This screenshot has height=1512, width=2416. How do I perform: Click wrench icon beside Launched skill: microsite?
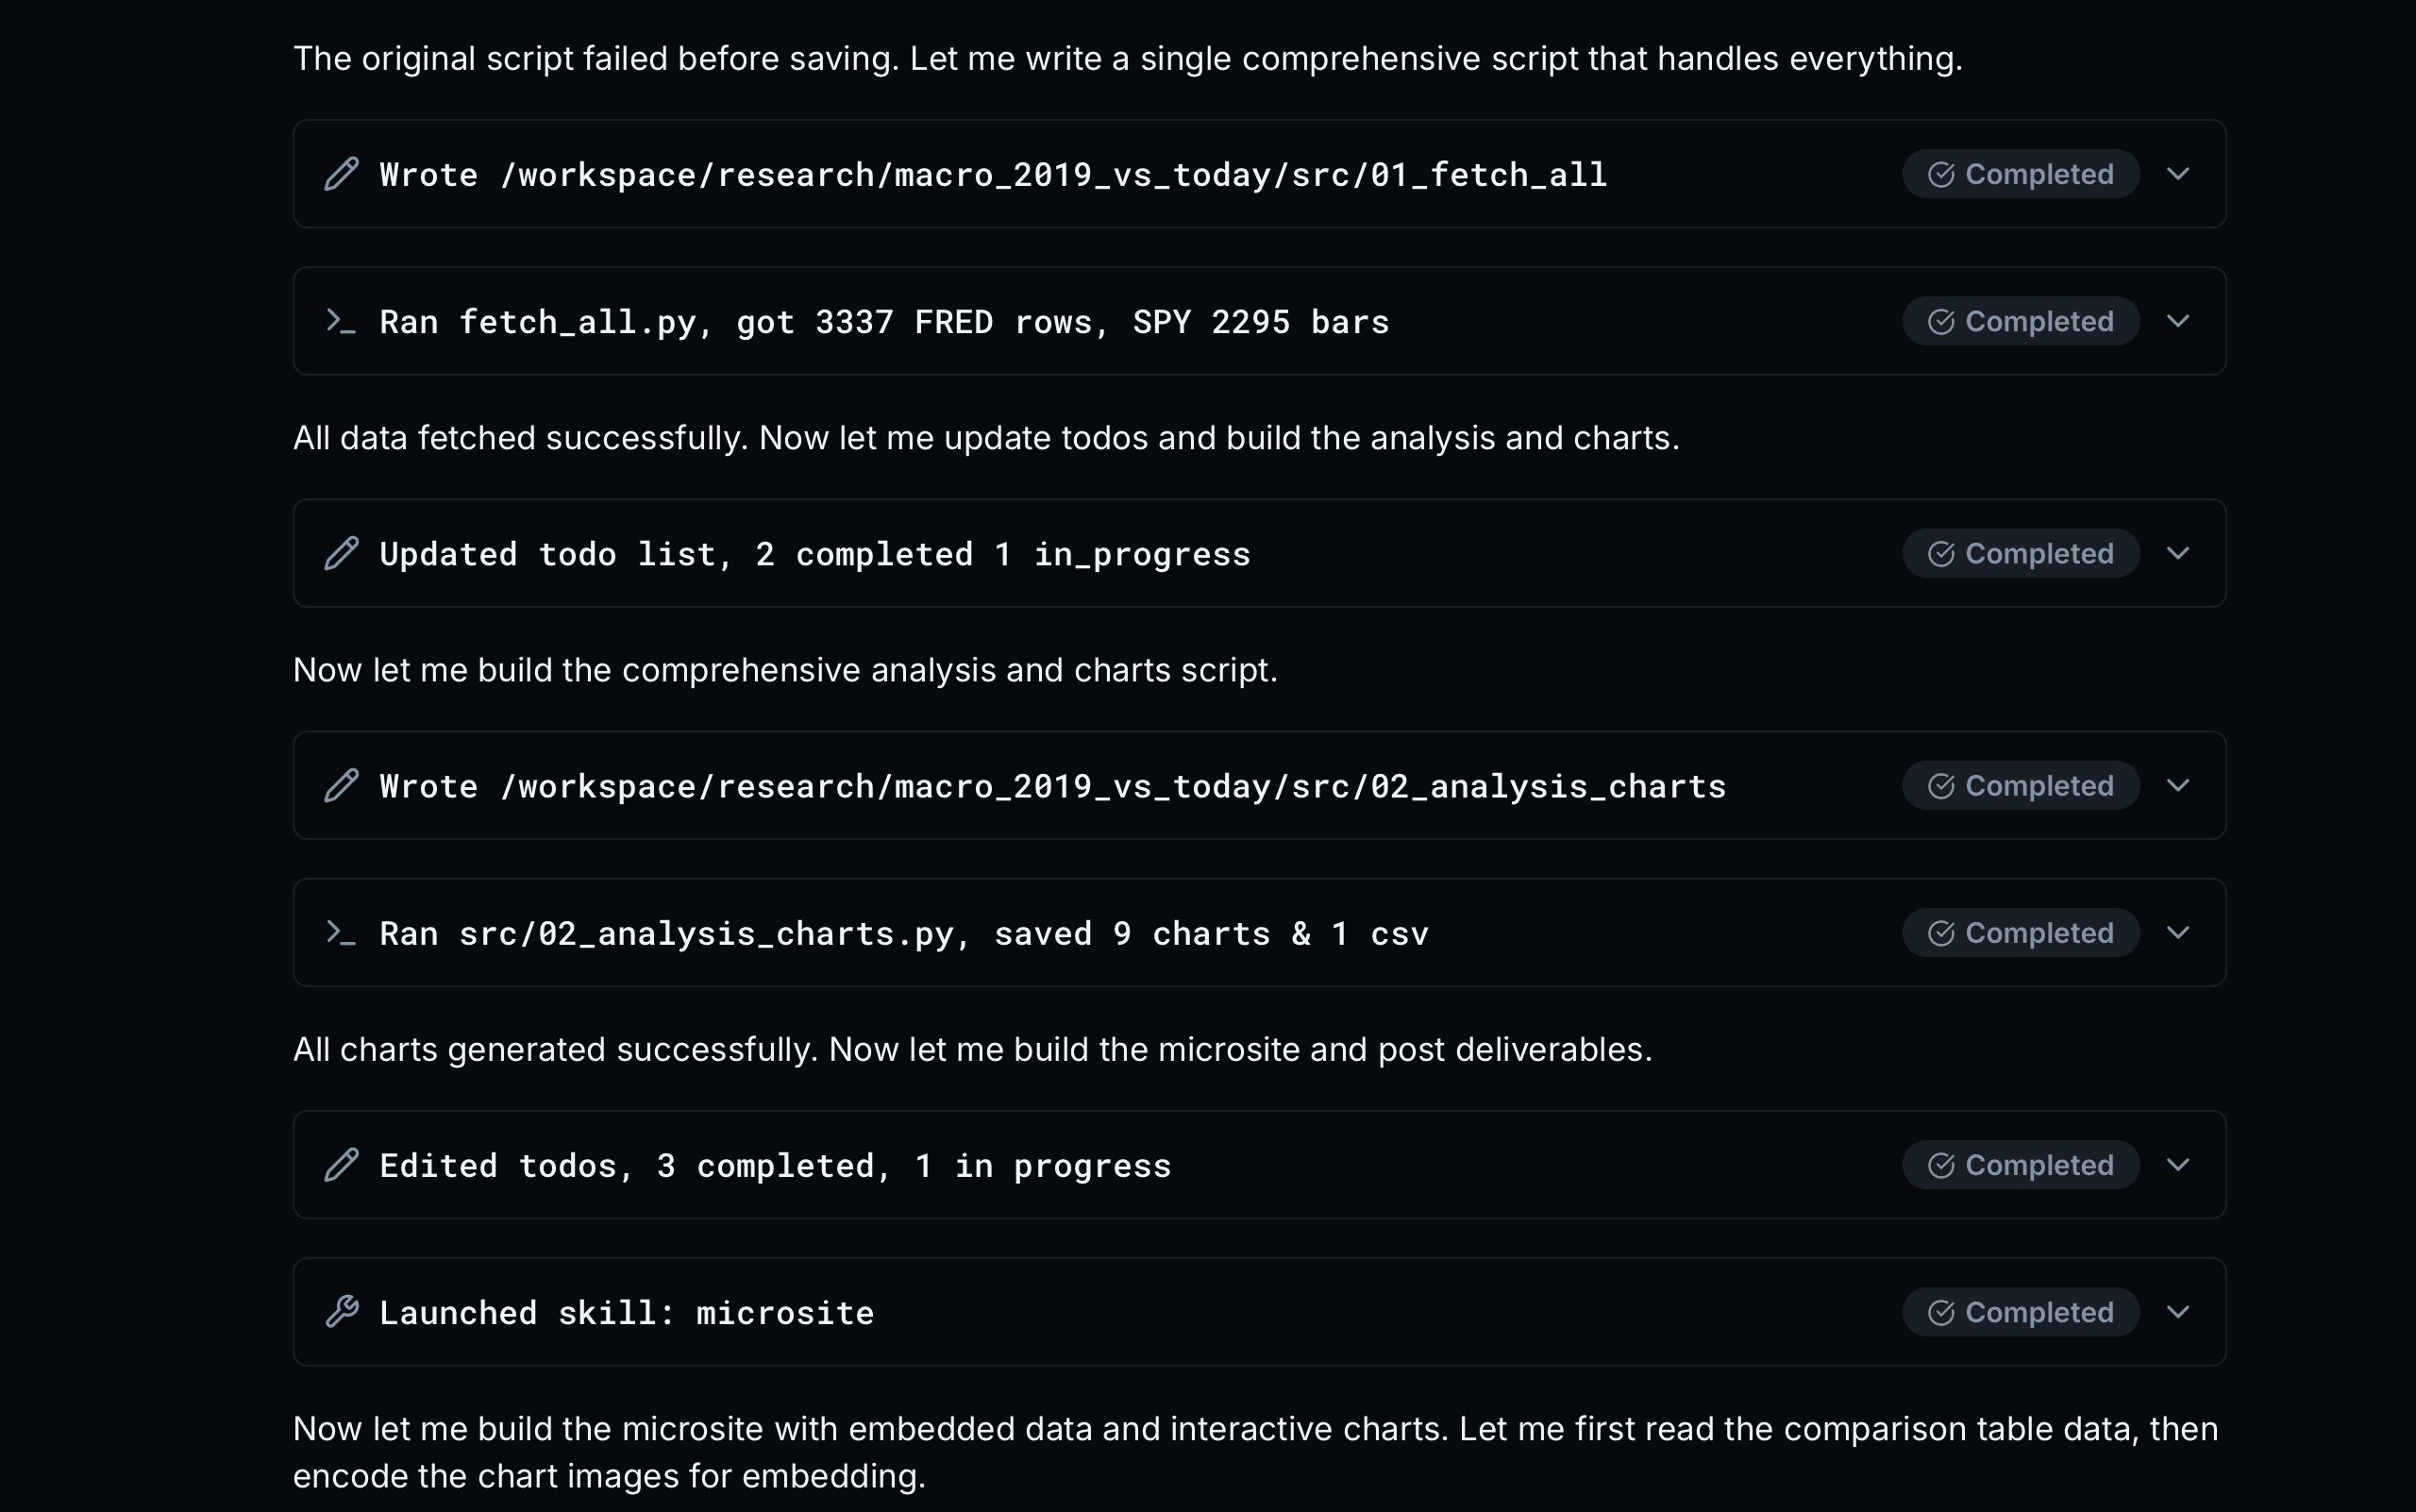point(341,1311)
